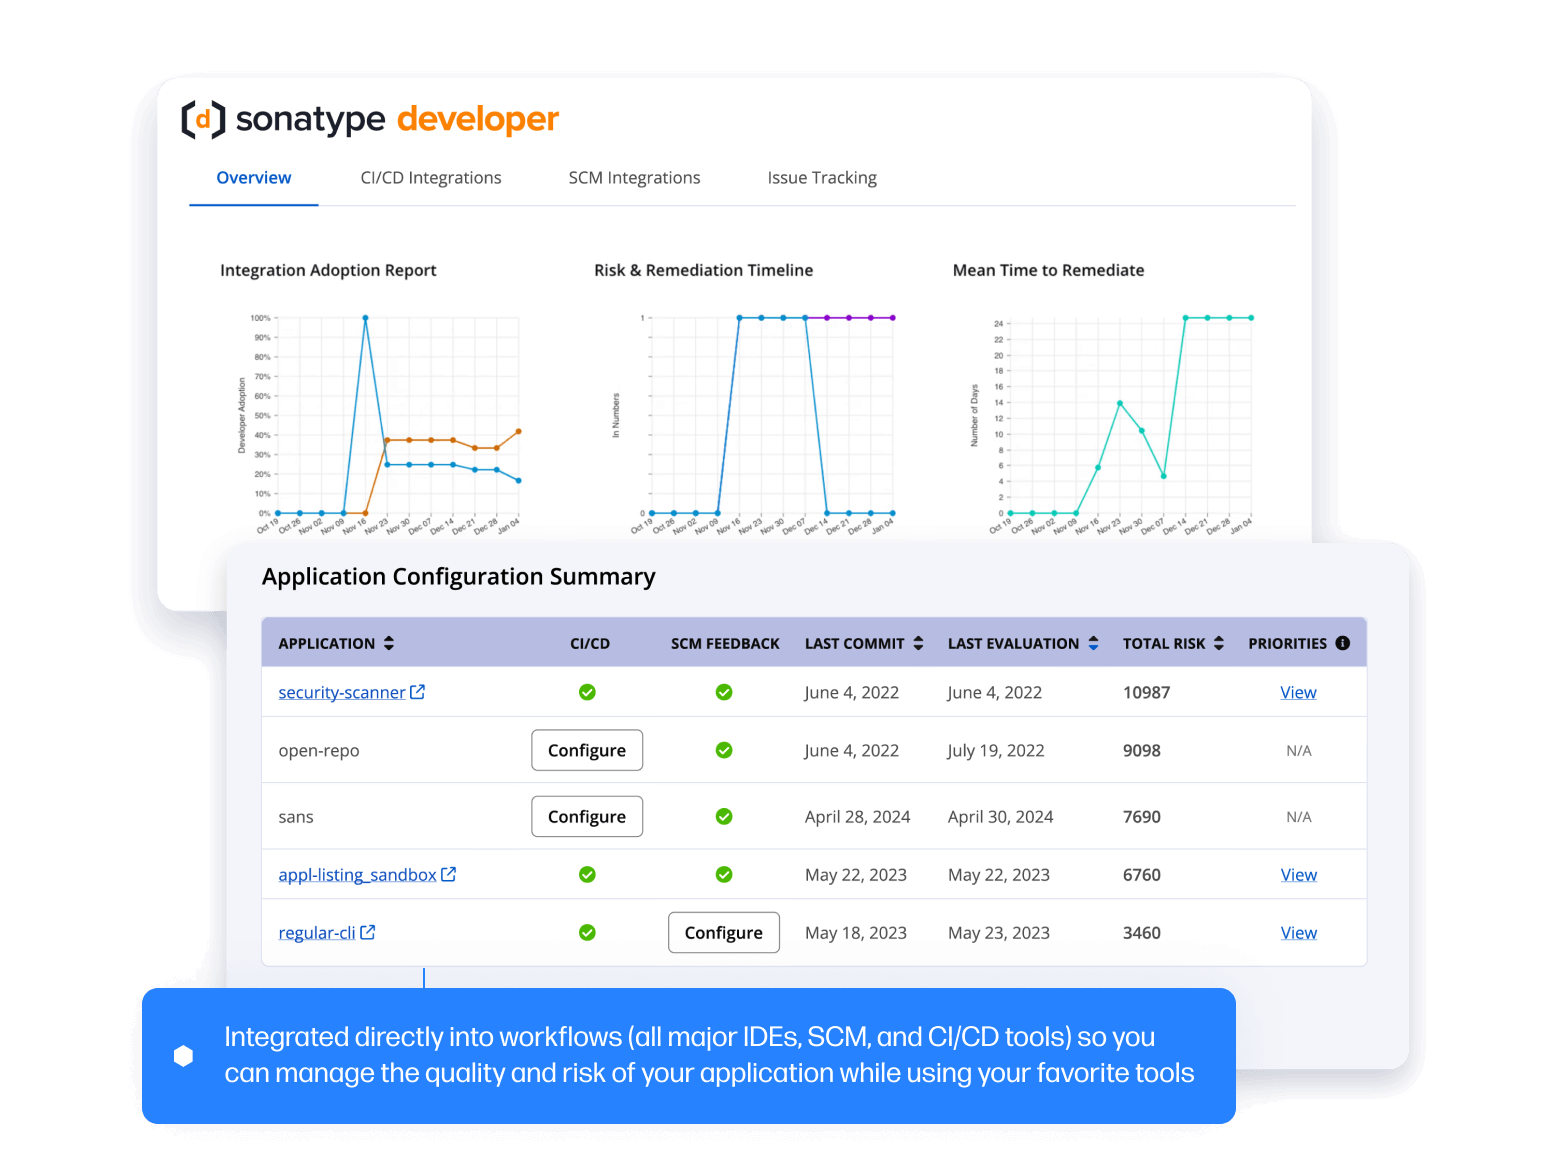Click CI/CD green check for regular-cli
1562x1176 pixels.
tap(587, 932)
